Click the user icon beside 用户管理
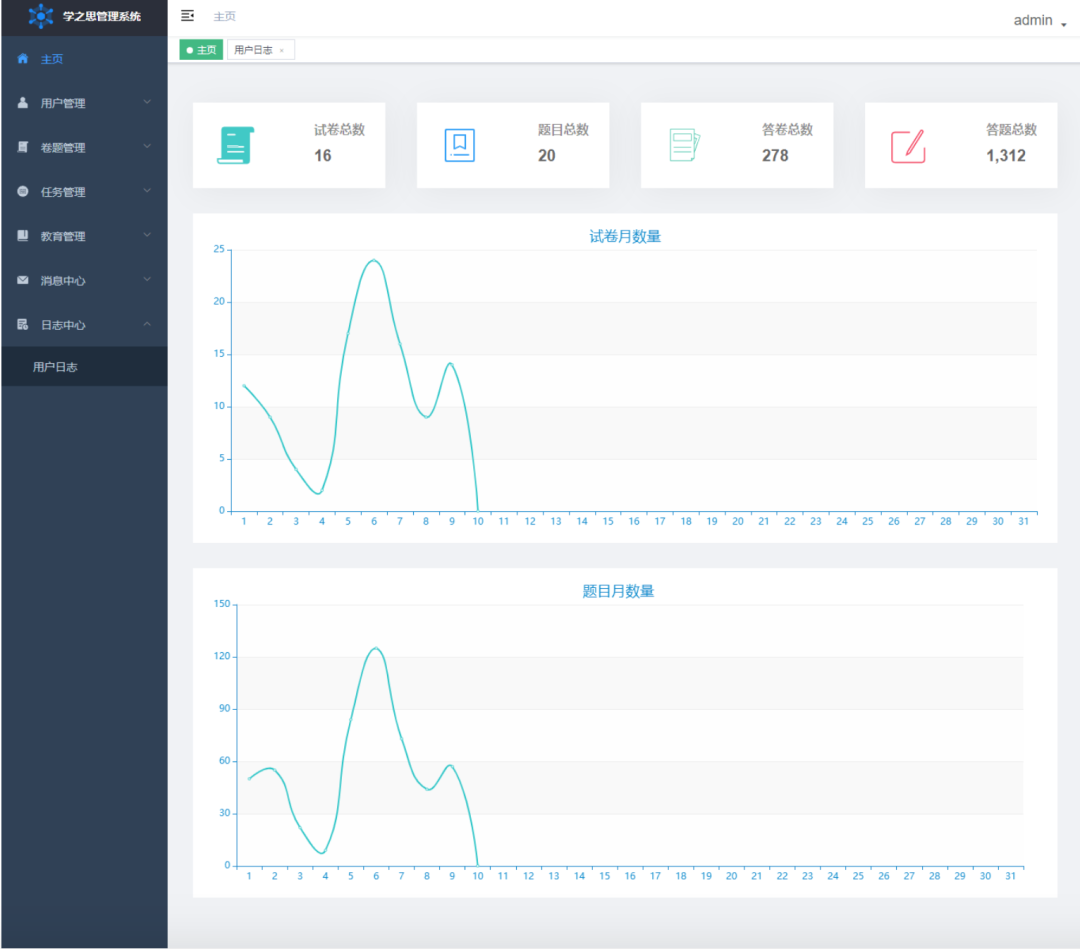The width and height of the screenshot is (1080, 949). 23,103
